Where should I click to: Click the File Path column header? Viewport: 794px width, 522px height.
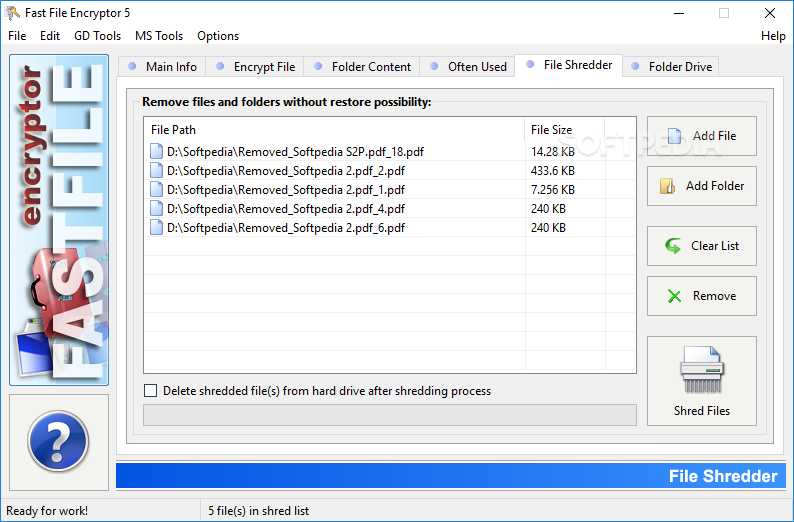(x=334, y=130)
